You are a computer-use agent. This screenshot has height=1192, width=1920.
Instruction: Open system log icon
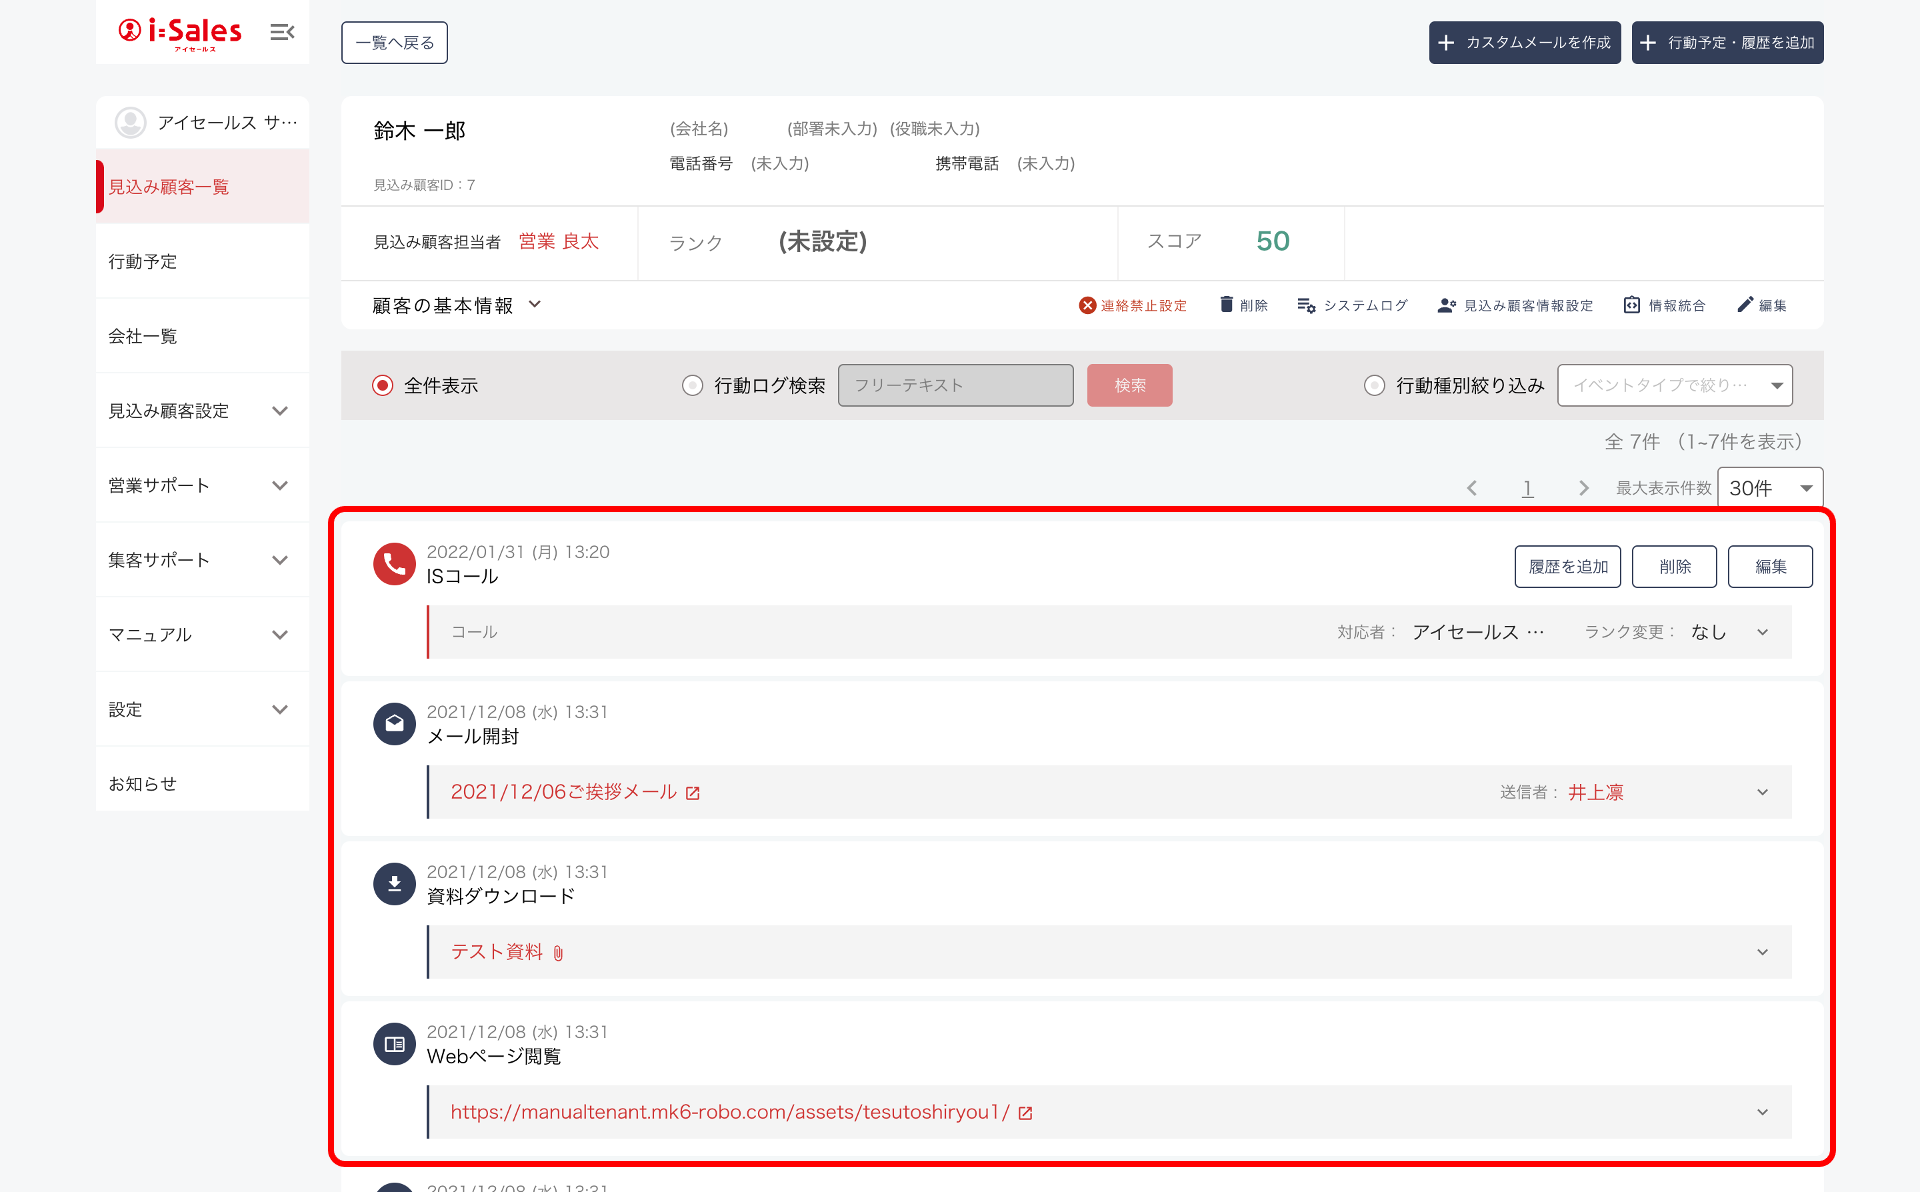[1306, 305]
